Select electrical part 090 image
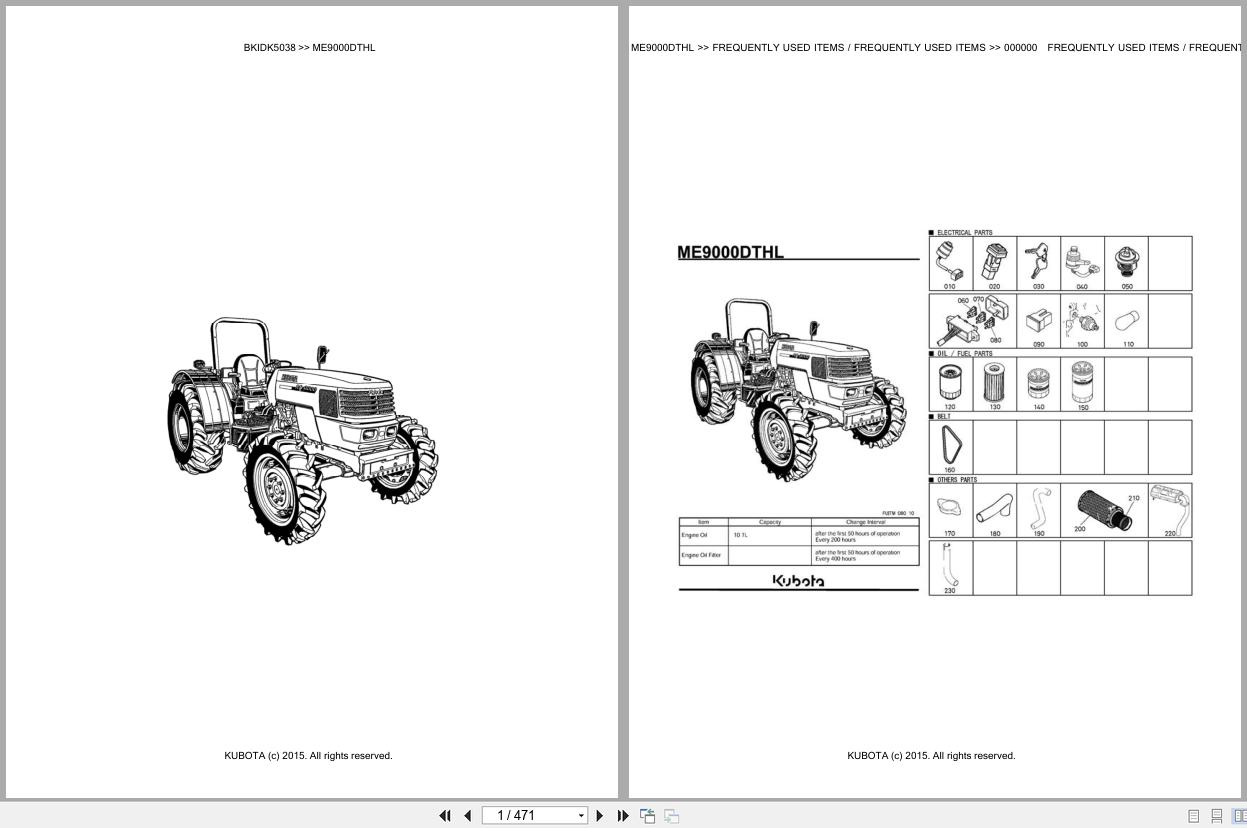The image size is (1247, 828). [1038, 321]
